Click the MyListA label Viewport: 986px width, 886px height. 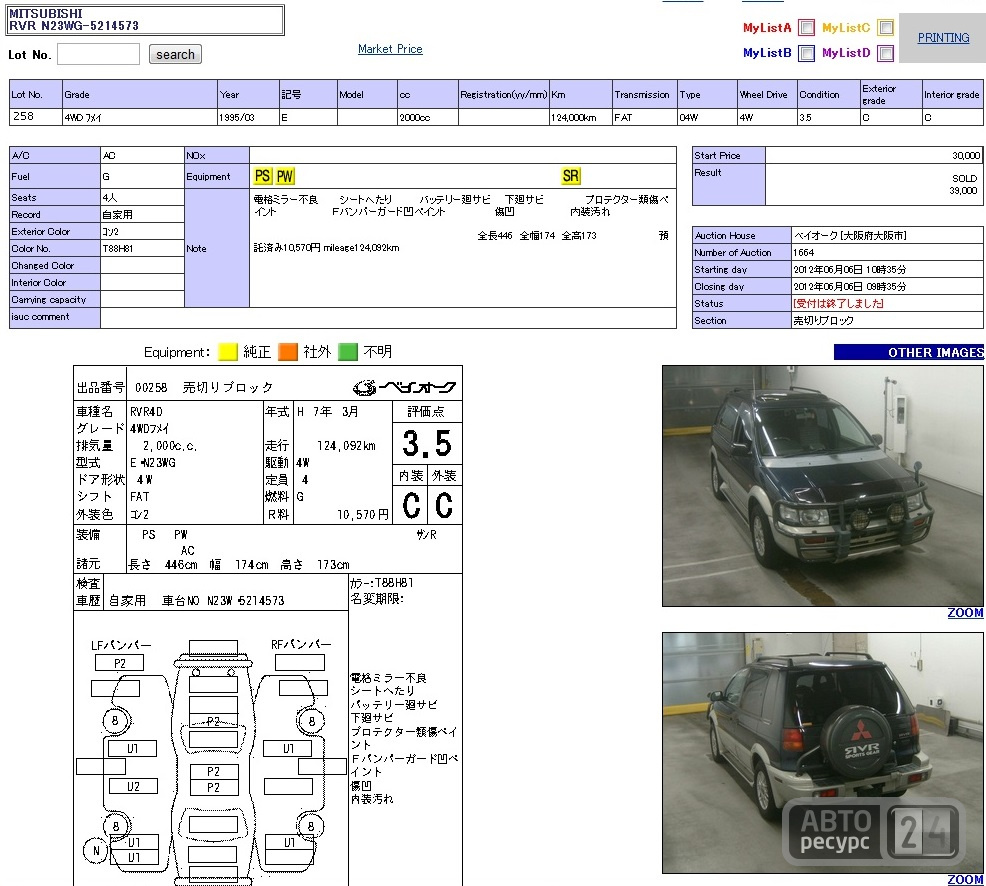[767, 28]
